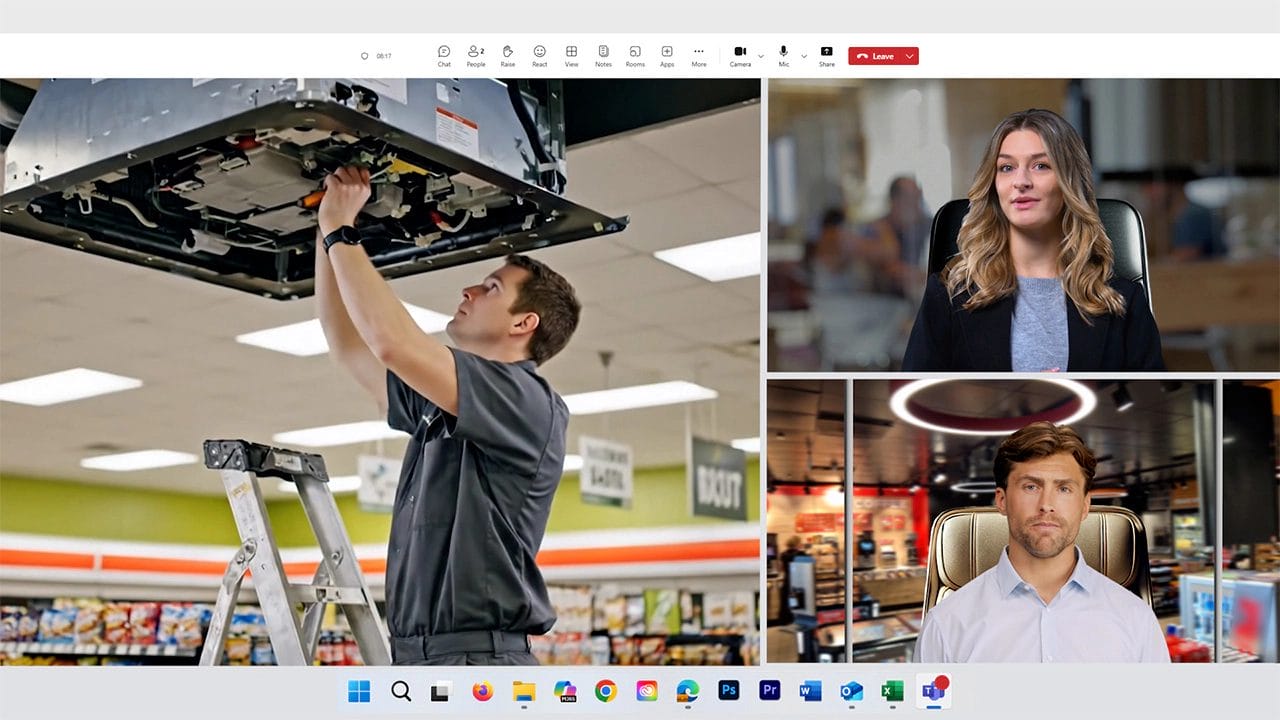Show the People participant list
The image size is (1280, 720).
point(476,55)
